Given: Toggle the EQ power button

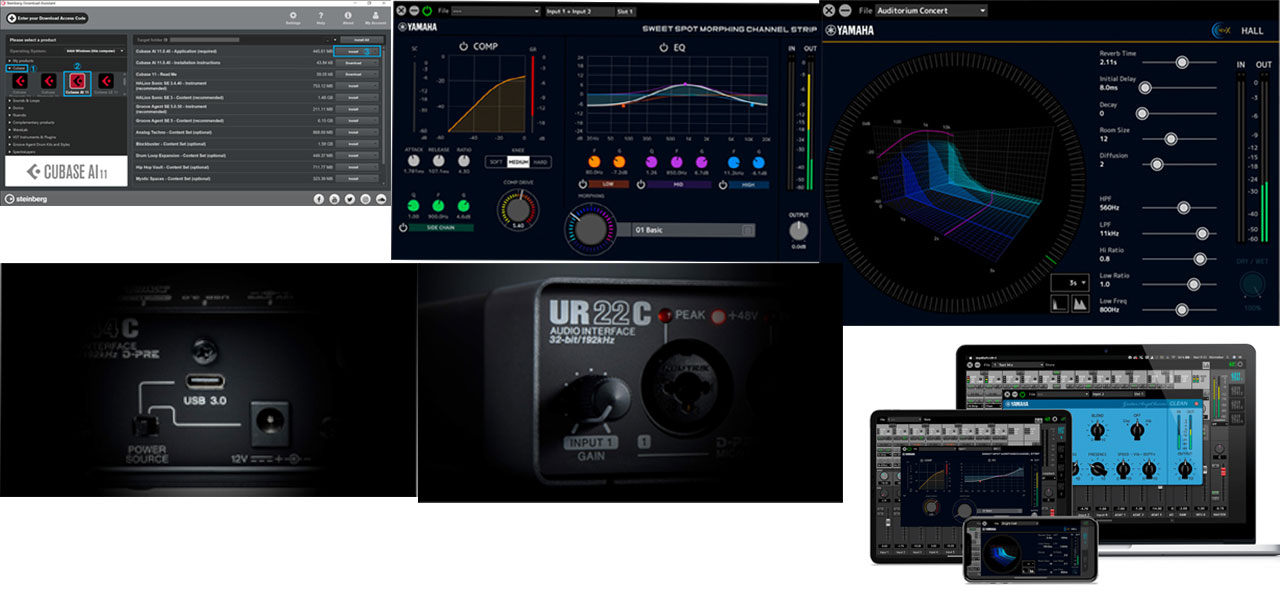Looking at the screenshot, I should point(662,46).
